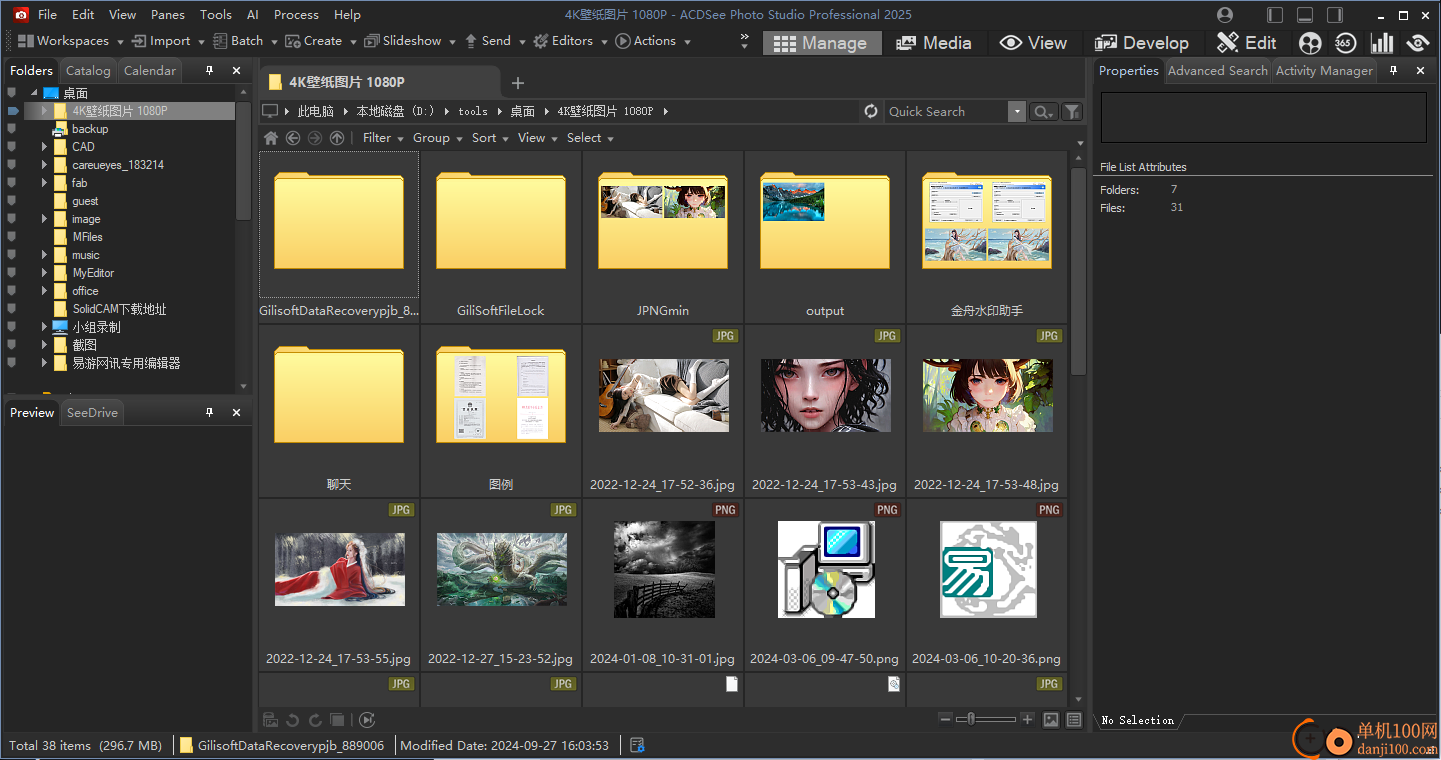Click the plus zoom-in thumbnails button
This screenshot has height=760, width=1441.
1027,720
